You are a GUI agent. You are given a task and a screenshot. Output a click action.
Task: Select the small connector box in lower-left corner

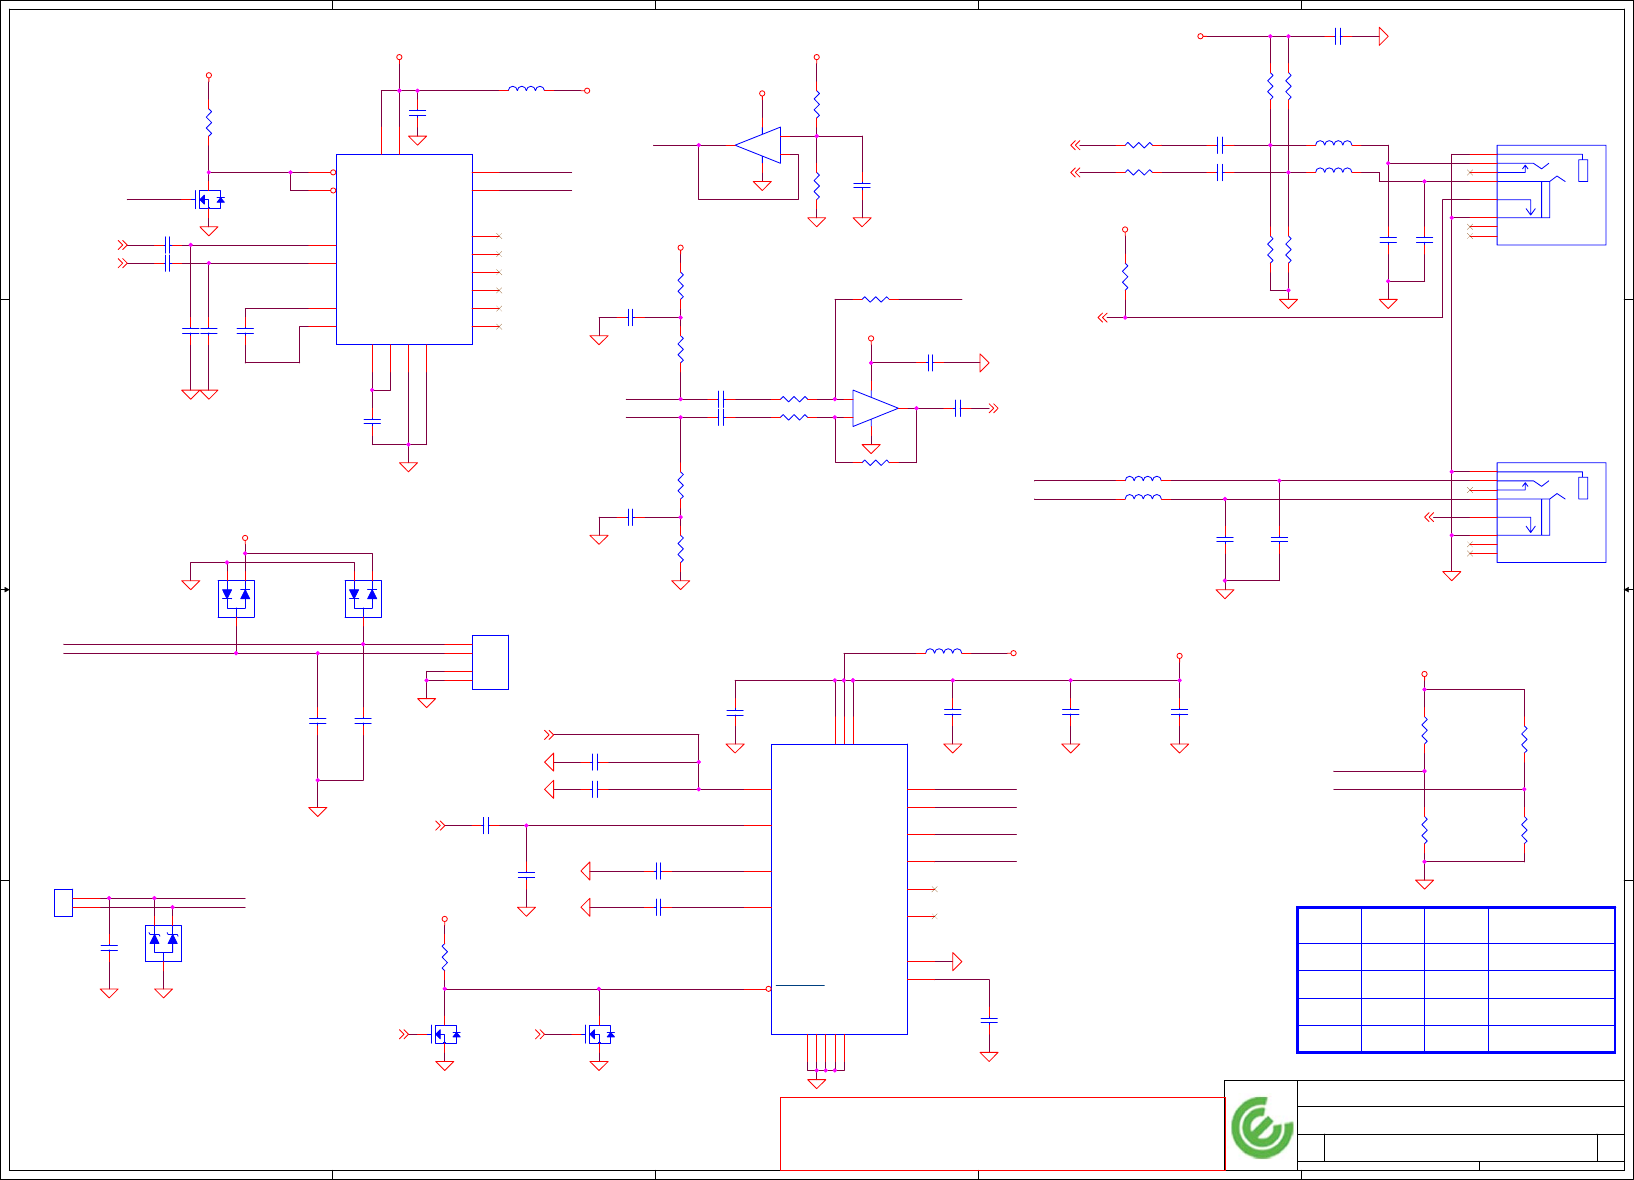(63, 902)
